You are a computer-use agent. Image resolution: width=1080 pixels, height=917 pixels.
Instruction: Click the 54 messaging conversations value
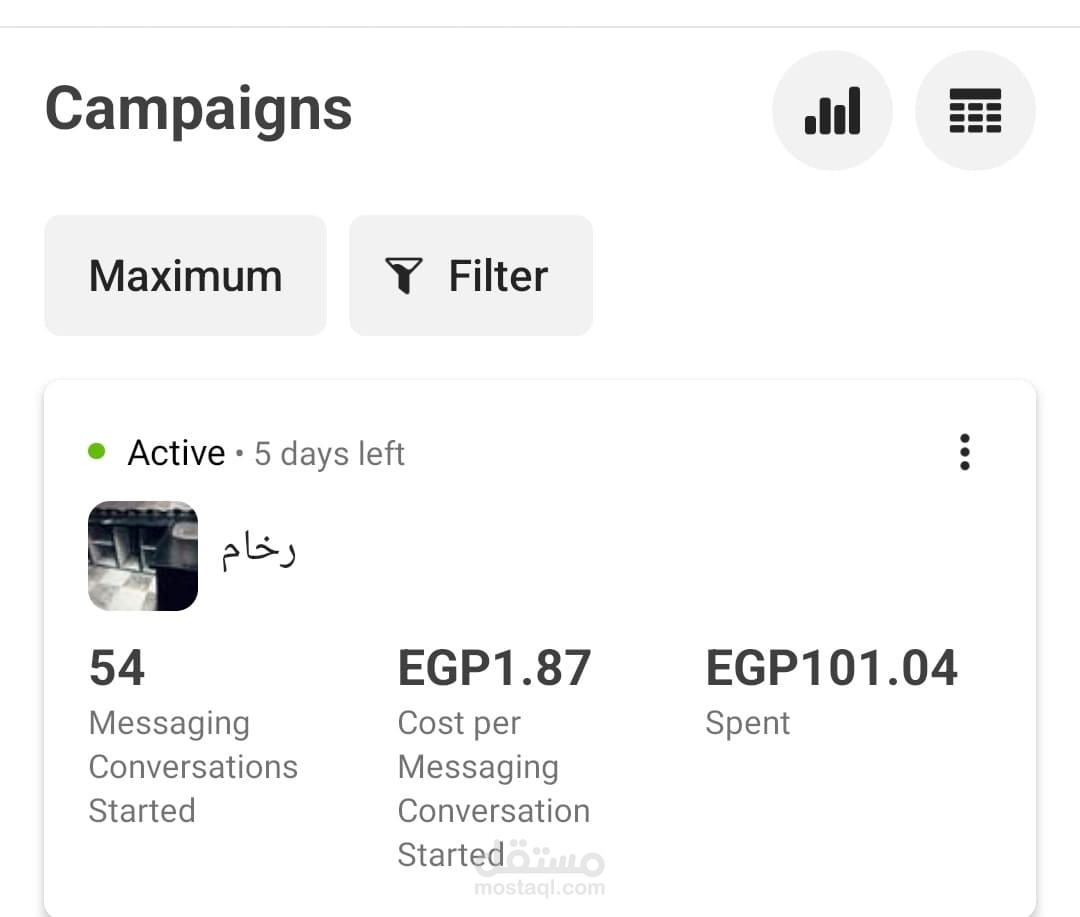click(117, 668)
